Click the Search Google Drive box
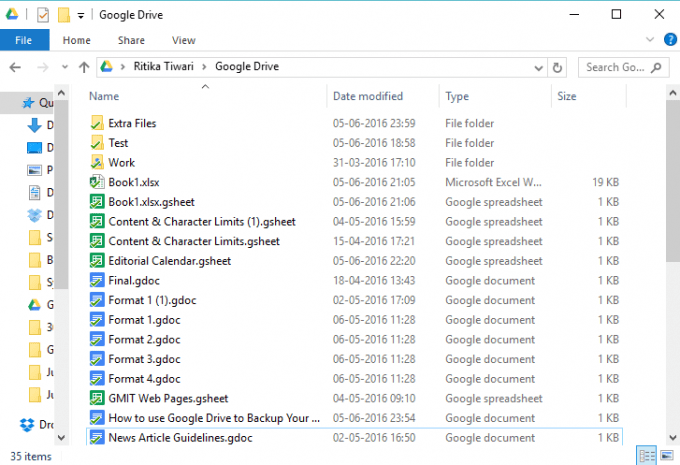This screenshot has width=680, height=465. click(624, 68)
